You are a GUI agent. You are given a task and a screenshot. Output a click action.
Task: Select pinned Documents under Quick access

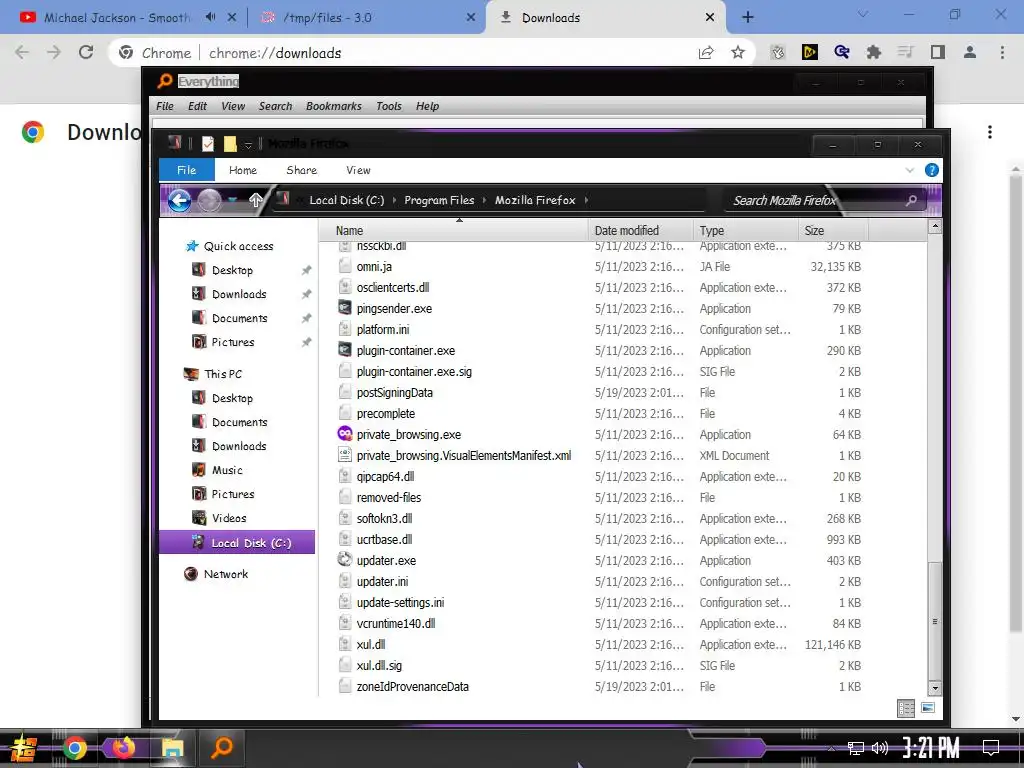(x=239, y=319)
